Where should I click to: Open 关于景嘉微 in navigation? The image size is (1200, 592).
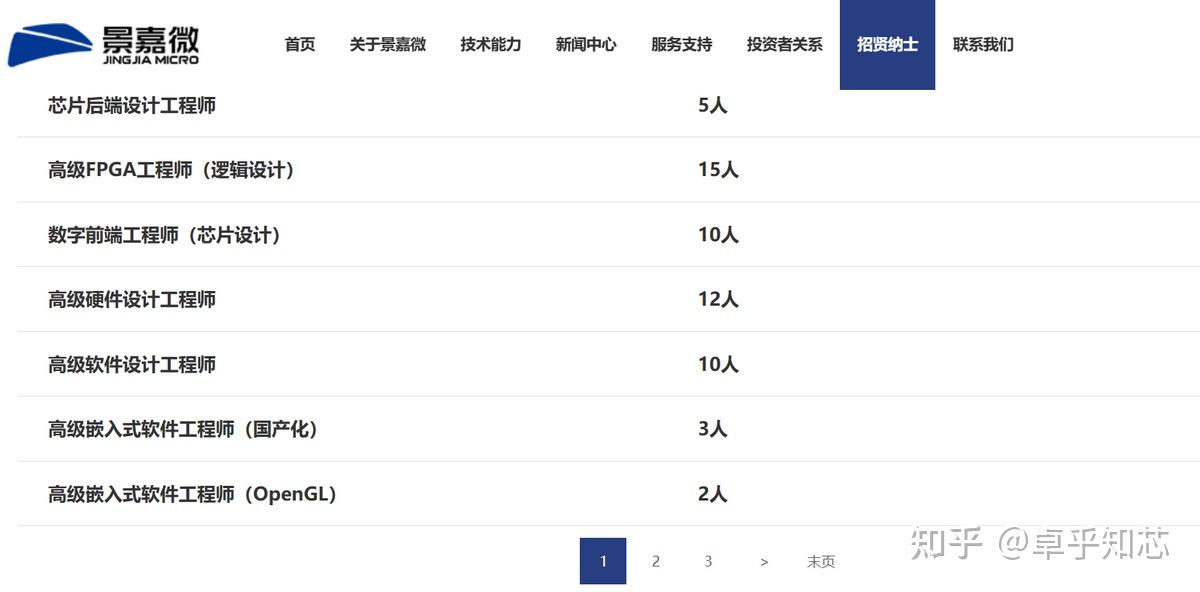point(388,45)
